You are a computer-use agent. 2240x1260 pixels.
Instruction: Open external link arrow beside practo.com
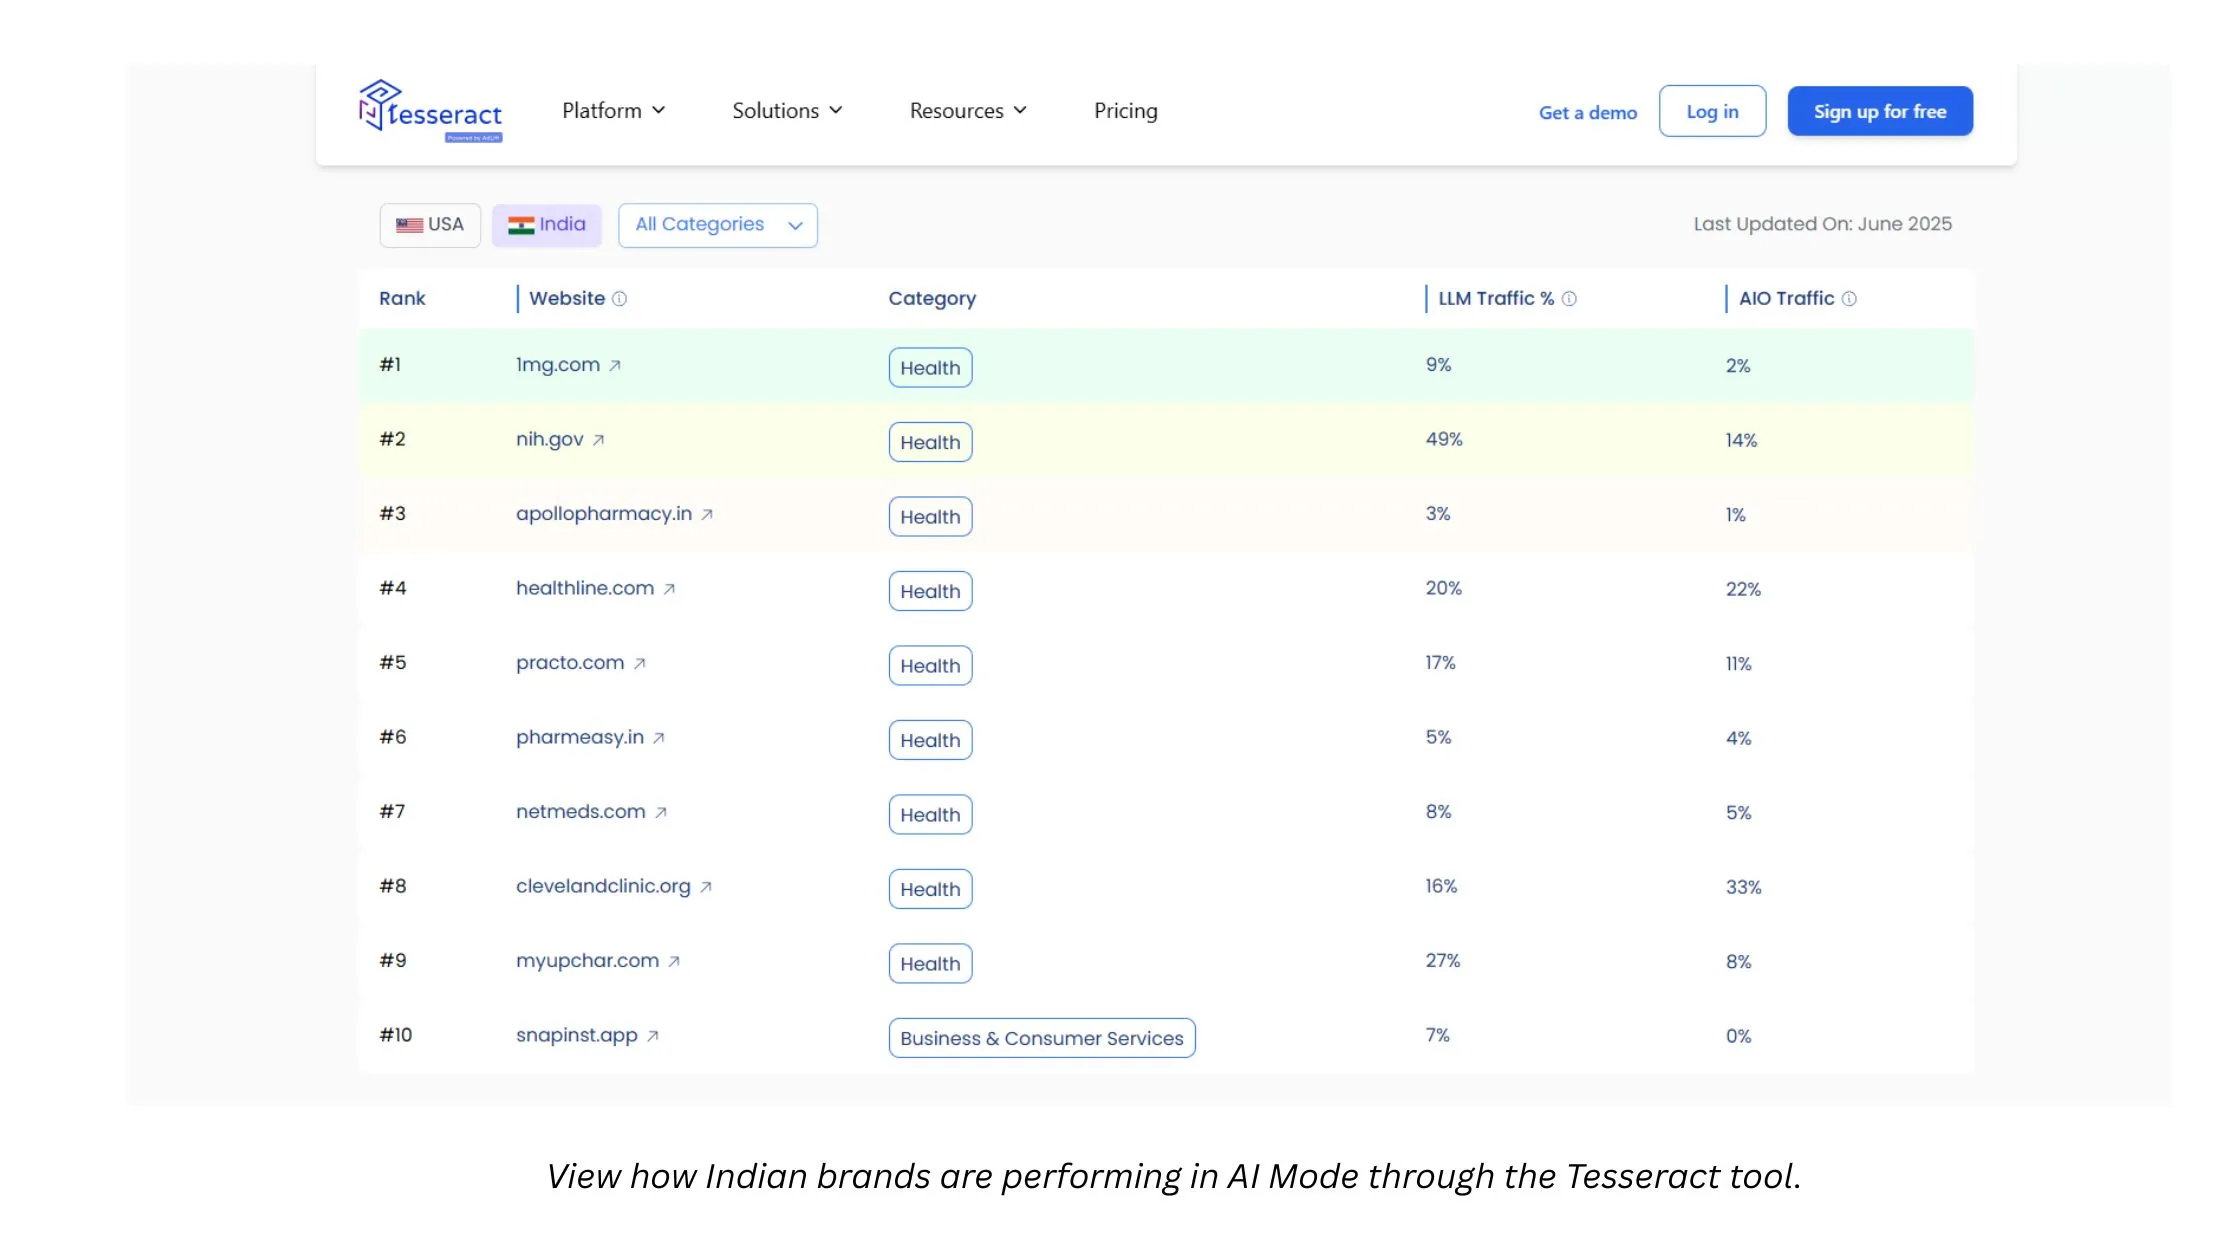point(639,663)
